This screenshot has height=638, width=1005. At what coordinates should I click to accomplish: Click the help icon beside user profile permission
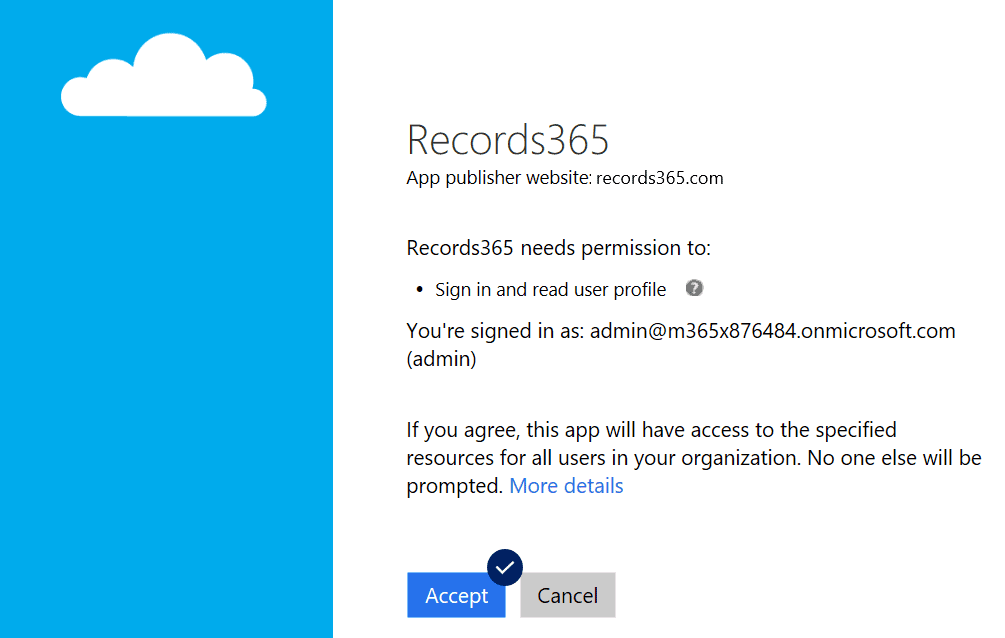click(x=694, y=289)
